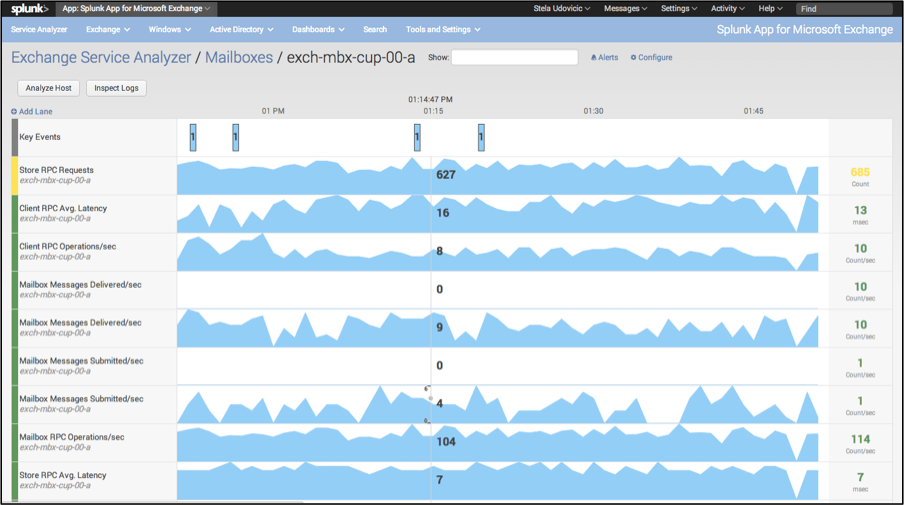Click the Analyze Host button

[x=48, y=88]
